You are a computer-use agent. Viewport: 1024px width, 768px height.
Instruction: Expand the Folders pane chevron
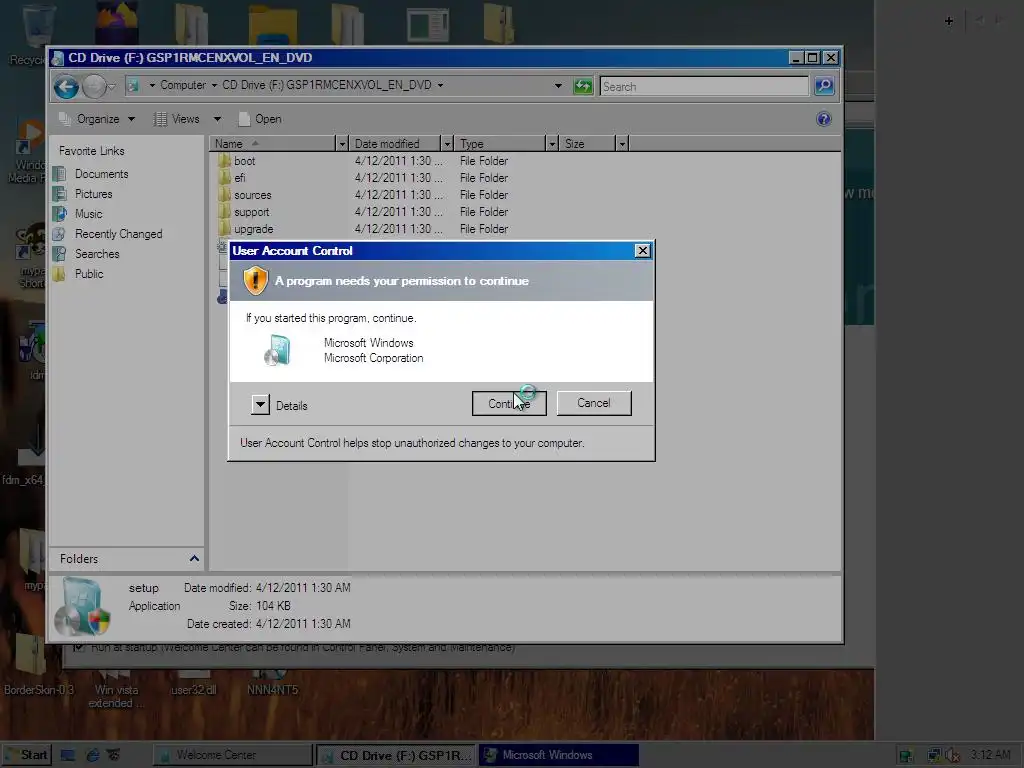tap(194, 558)
